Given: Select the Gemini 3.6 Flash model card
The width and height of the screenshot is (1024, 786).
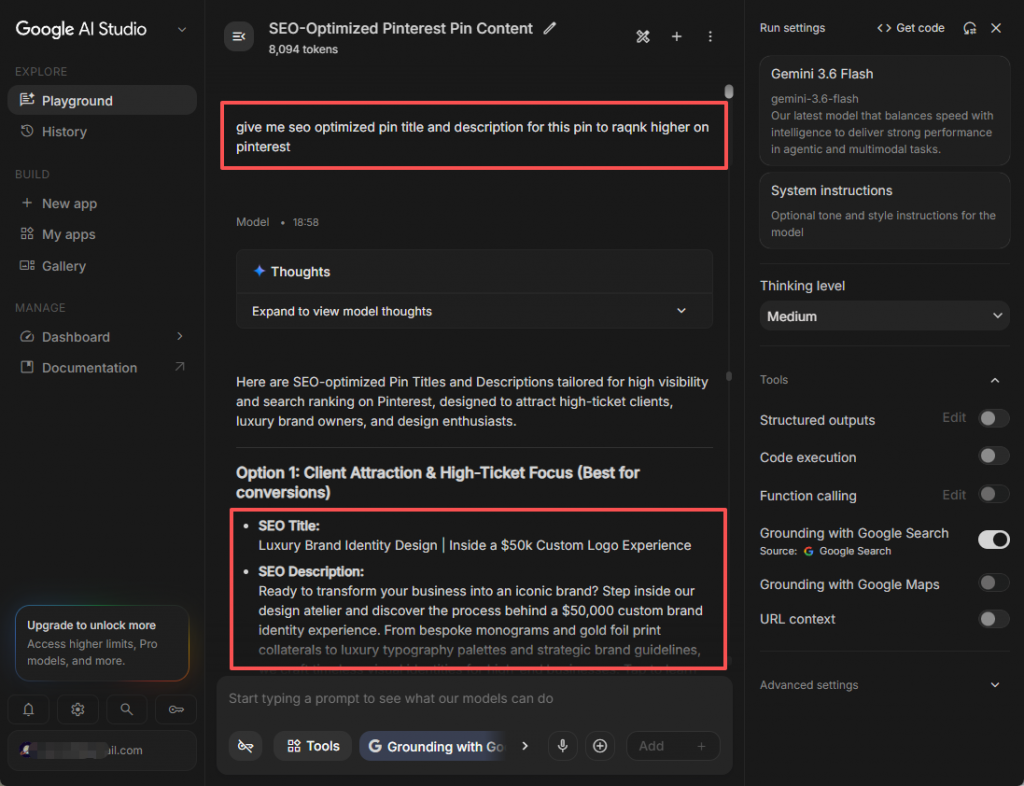Looking at the screenshot, I should [885, 110].
